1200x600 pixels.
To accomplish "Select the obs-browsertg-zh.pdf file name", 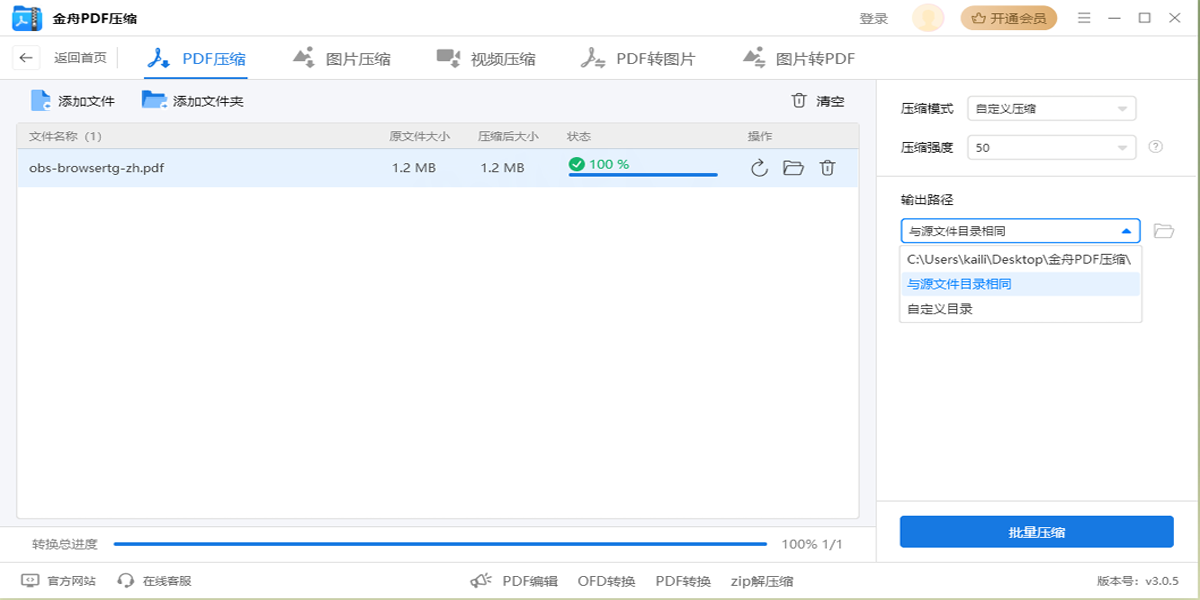I will point(96,168).
